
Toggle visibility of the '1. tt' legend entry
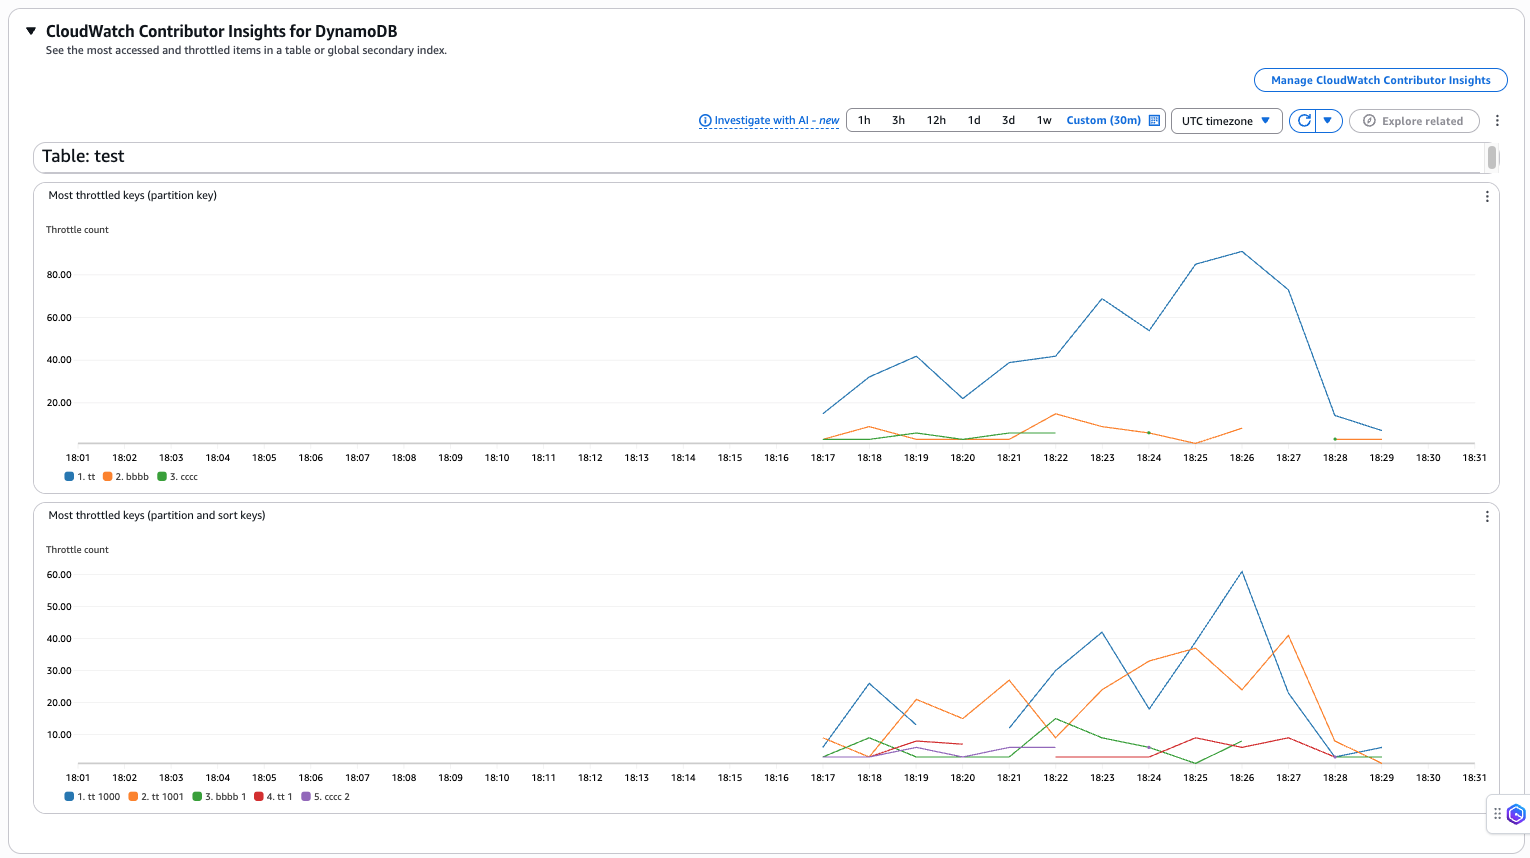[x=80, y=476]
